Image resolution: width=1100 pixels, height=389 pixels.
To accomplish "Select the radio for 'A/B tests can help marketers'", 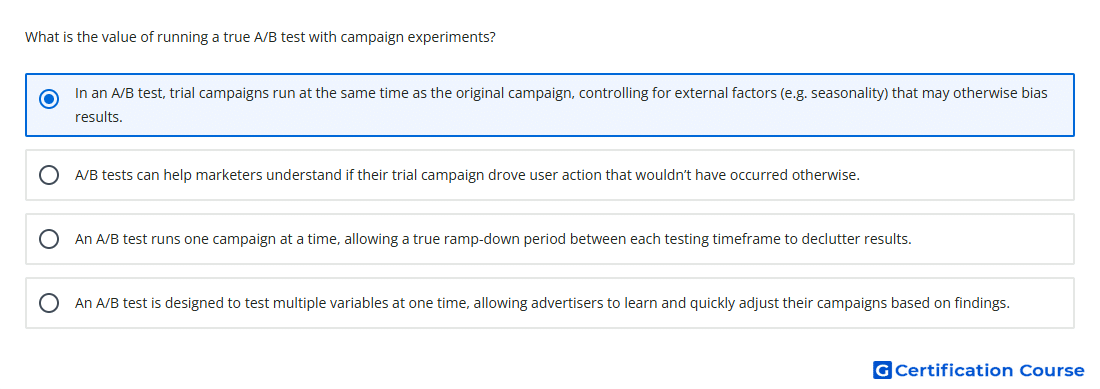I will [x=48, y=175].
